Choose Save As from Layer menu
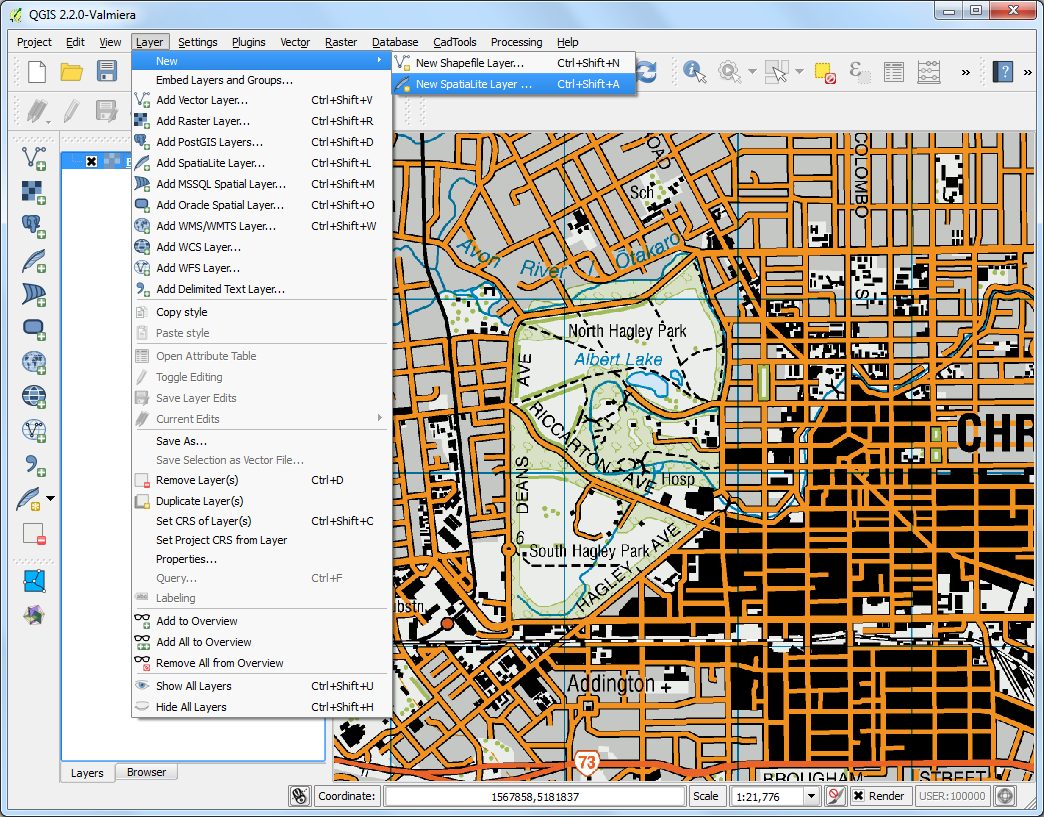The width and height of the screenshot is (1044, 817). pyautogui.click(x=261, y=441)
